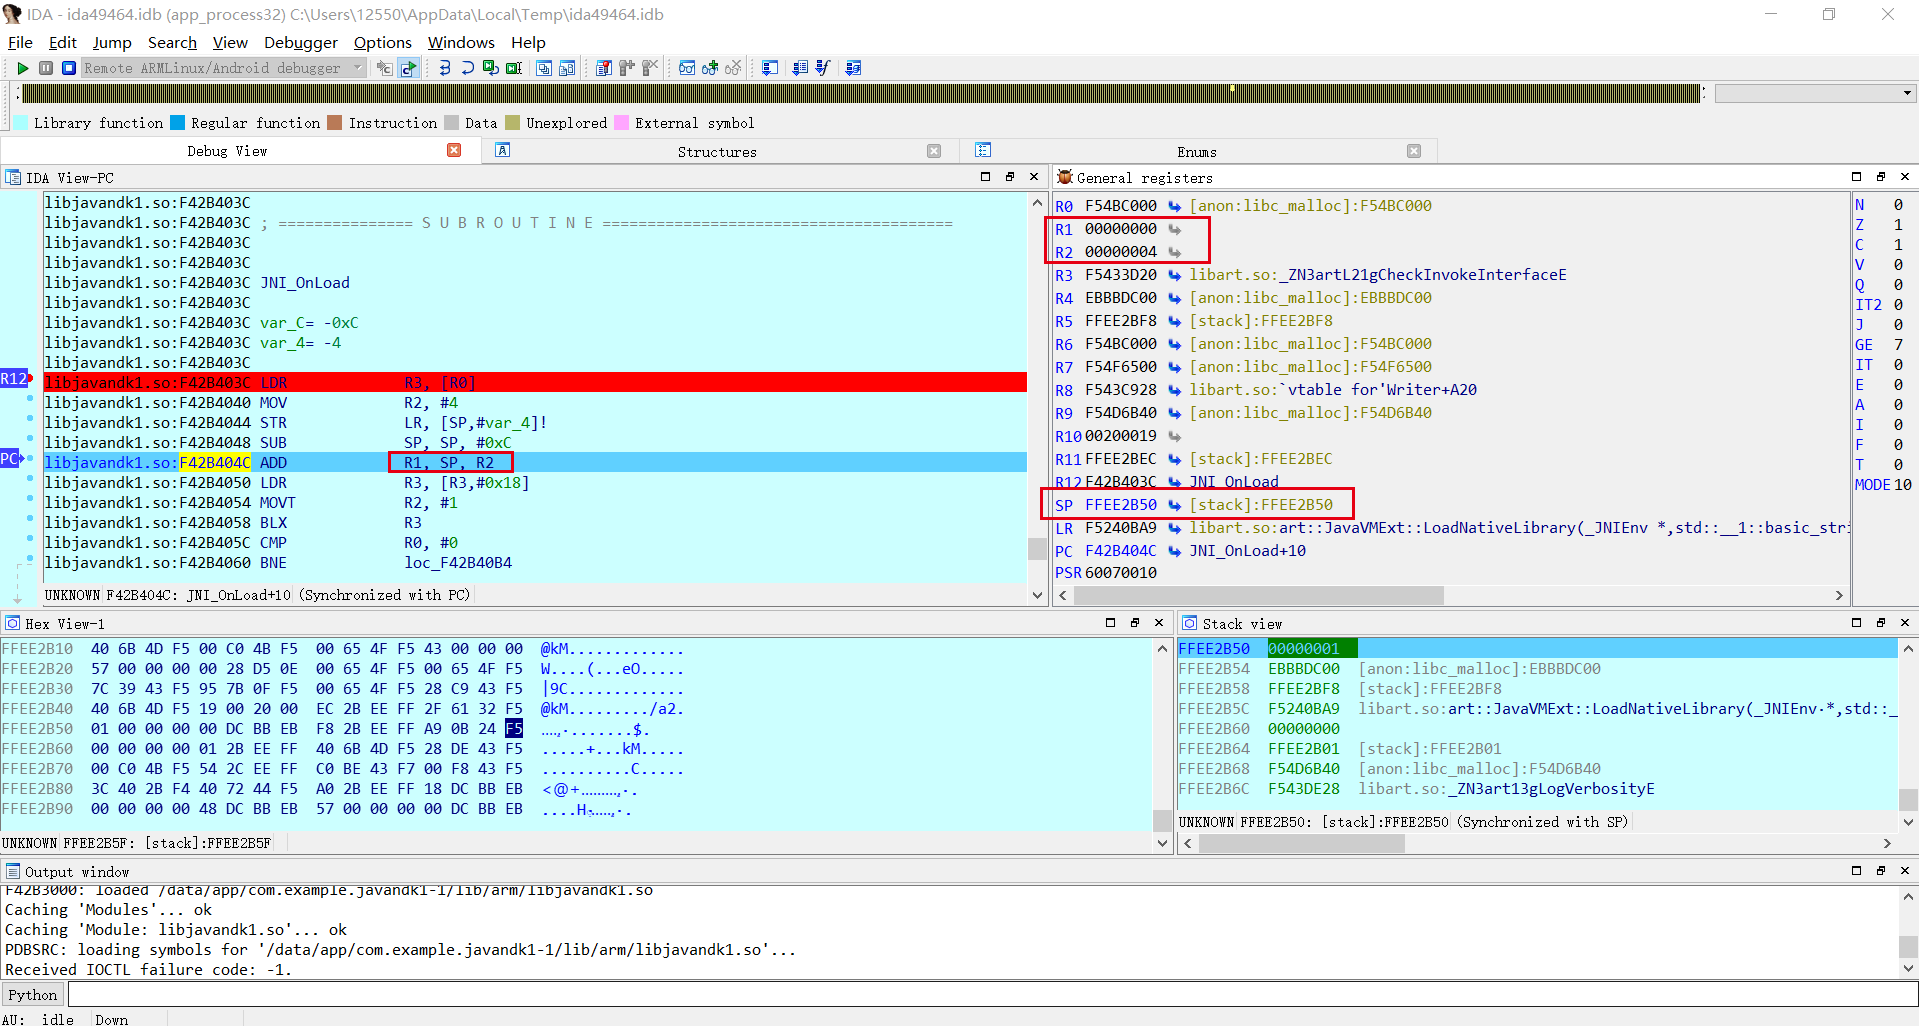1919x1026 pixels.
Task: Toggle breakpoint dot at F42B4060 BNE line
Action: tap(30, 559)
